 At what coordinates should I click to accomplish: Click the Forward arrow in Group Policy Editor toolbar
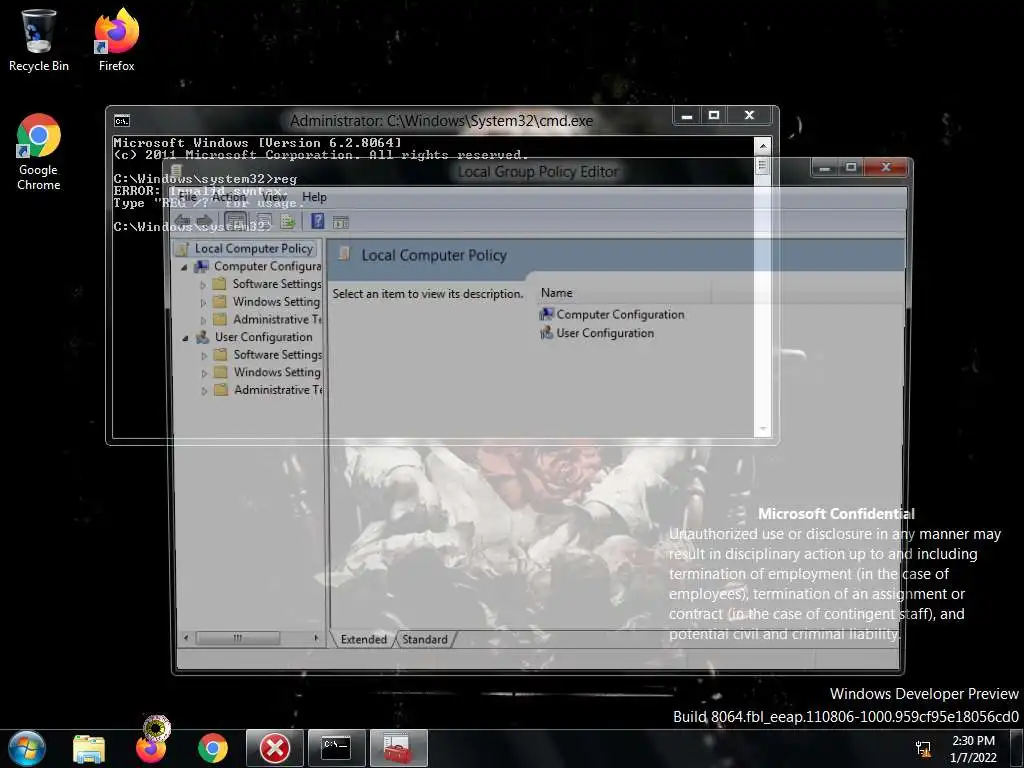pos(205,221)
